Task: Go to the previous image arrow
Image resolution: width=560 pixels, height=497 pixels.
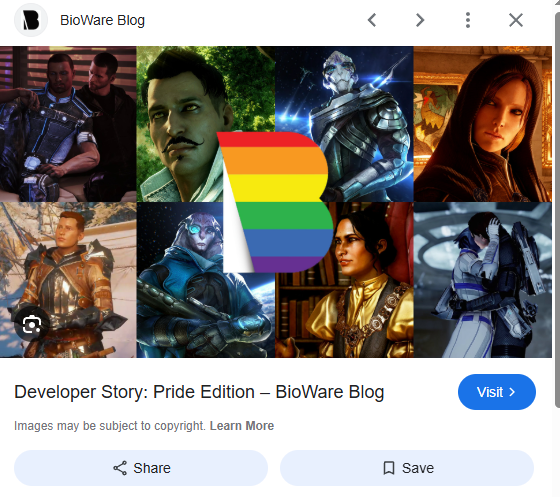Action: click(372, 20)
